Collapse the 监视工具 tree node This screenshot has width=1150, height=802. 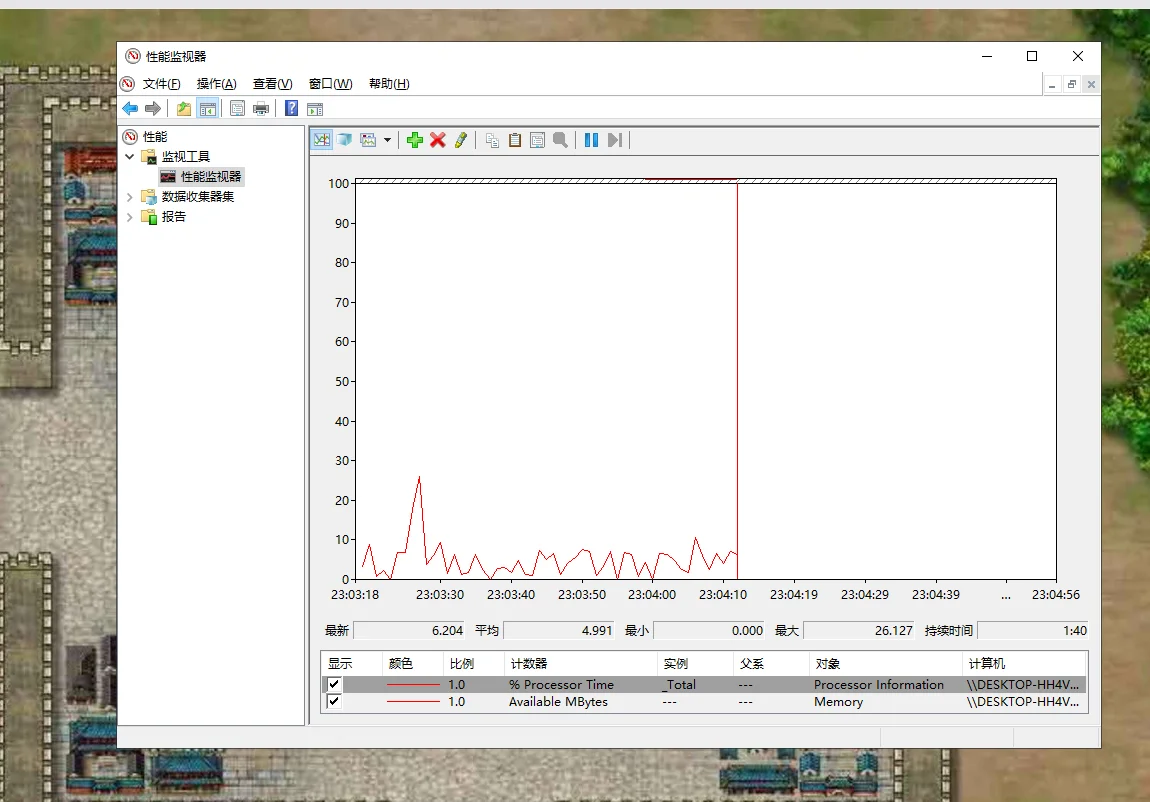[x=130, y=156]
